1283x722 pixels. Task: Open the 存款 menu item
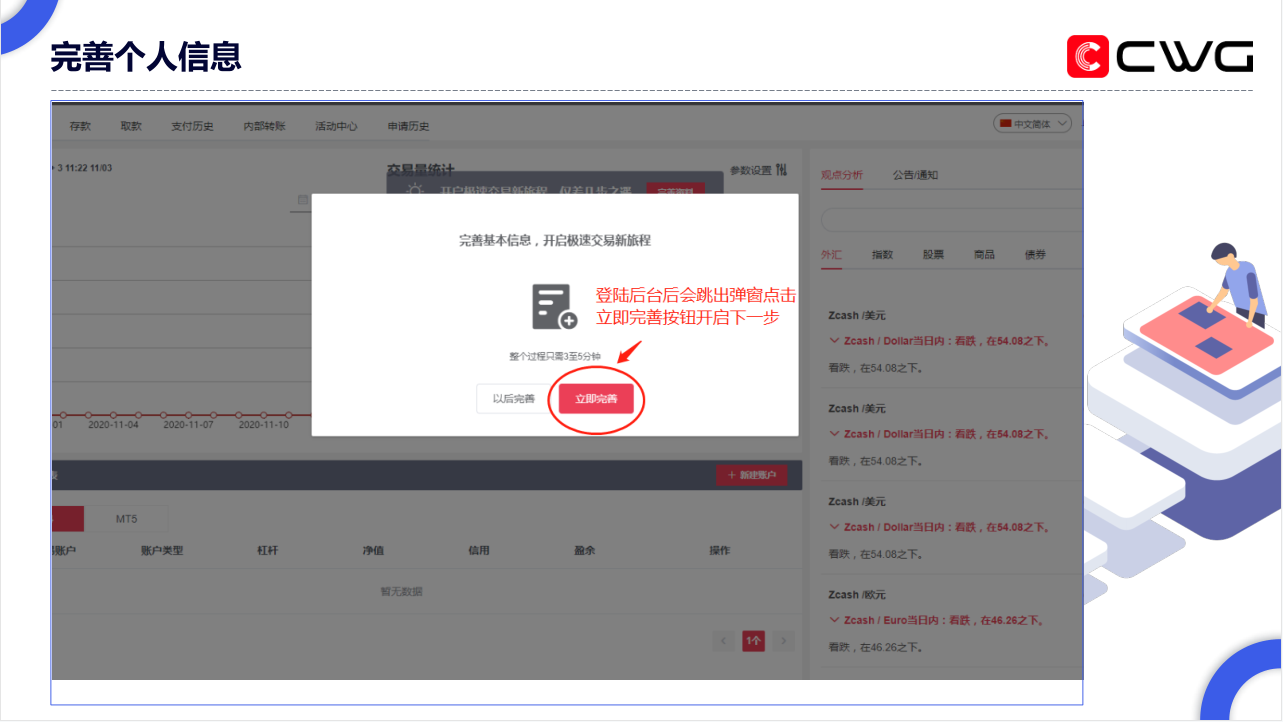click(x=80, y=126)
